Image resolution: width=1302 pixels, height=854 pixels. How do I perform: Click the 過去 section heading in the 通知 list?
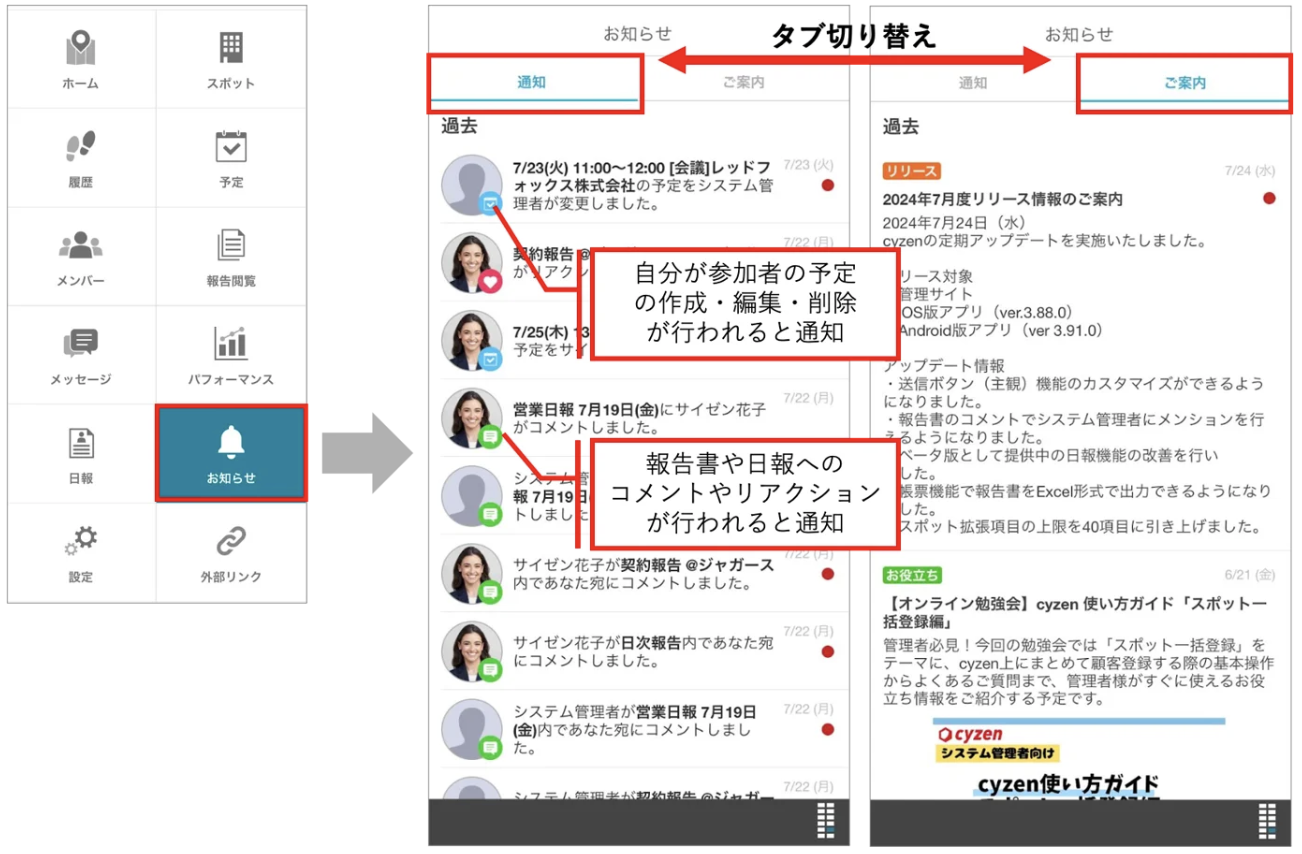[x=460, y=127]
